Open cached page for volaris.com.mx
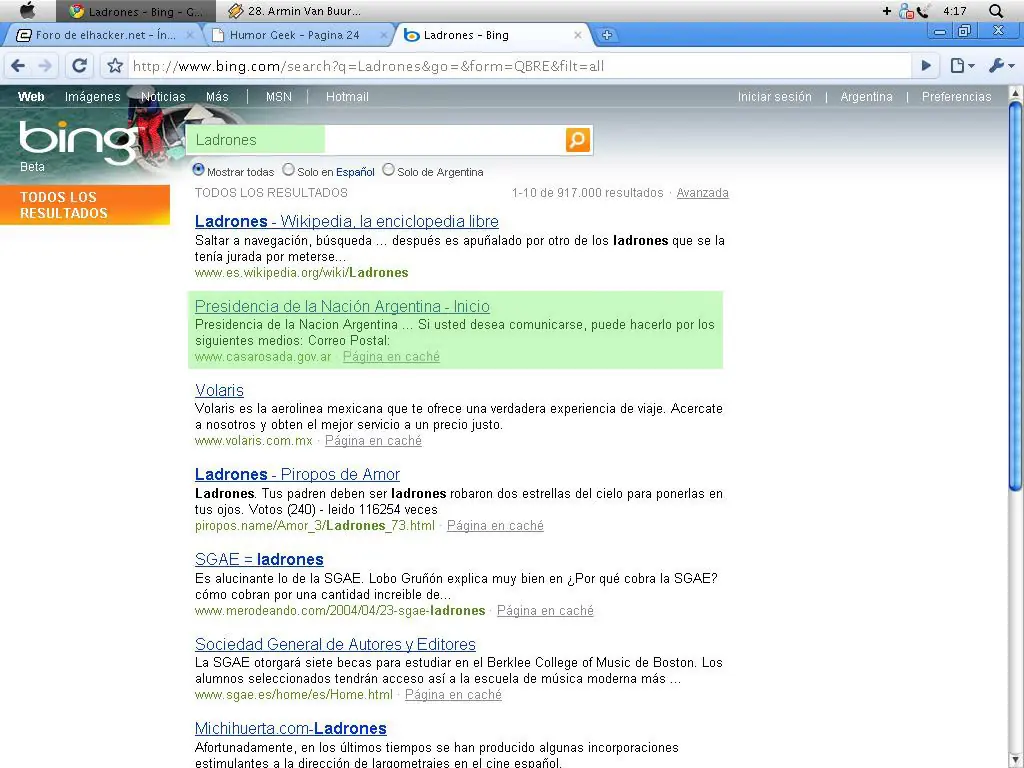 [x=374, y=441]
